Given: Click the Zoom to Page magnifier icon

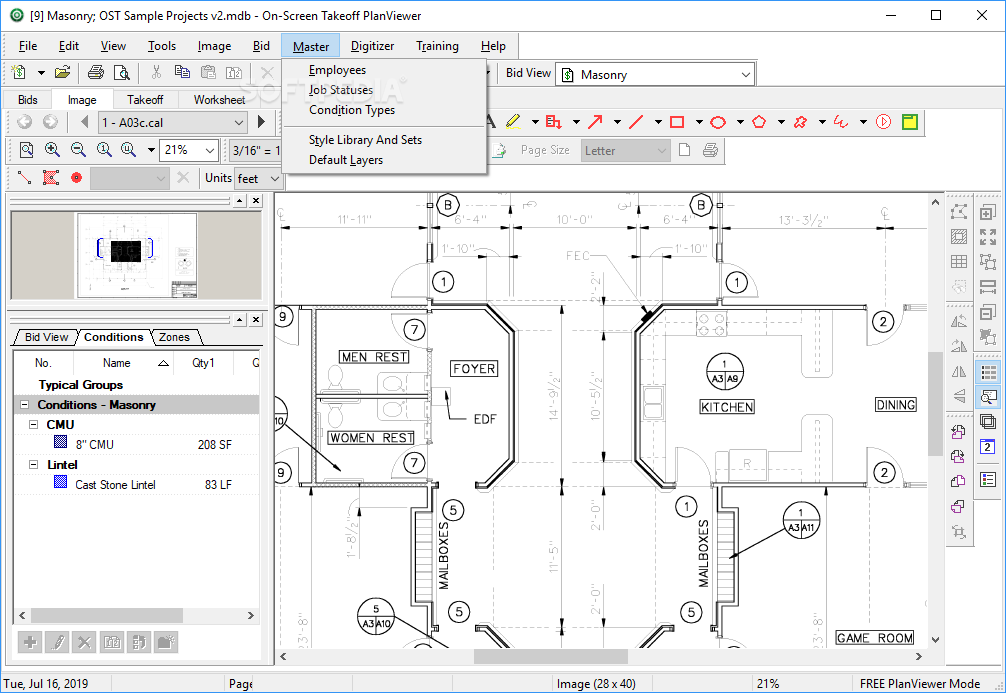Looking at the screenshot, I should 26,150.
